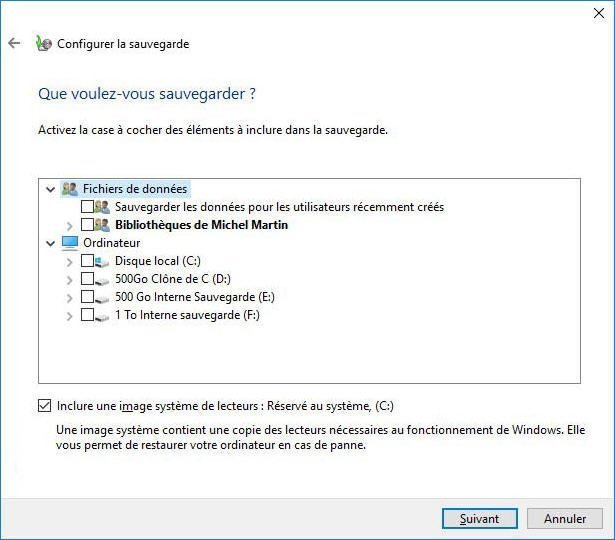The image size is (615, 540).
Task: Click the Ordinateur computer icon
Action: point(69,243)
